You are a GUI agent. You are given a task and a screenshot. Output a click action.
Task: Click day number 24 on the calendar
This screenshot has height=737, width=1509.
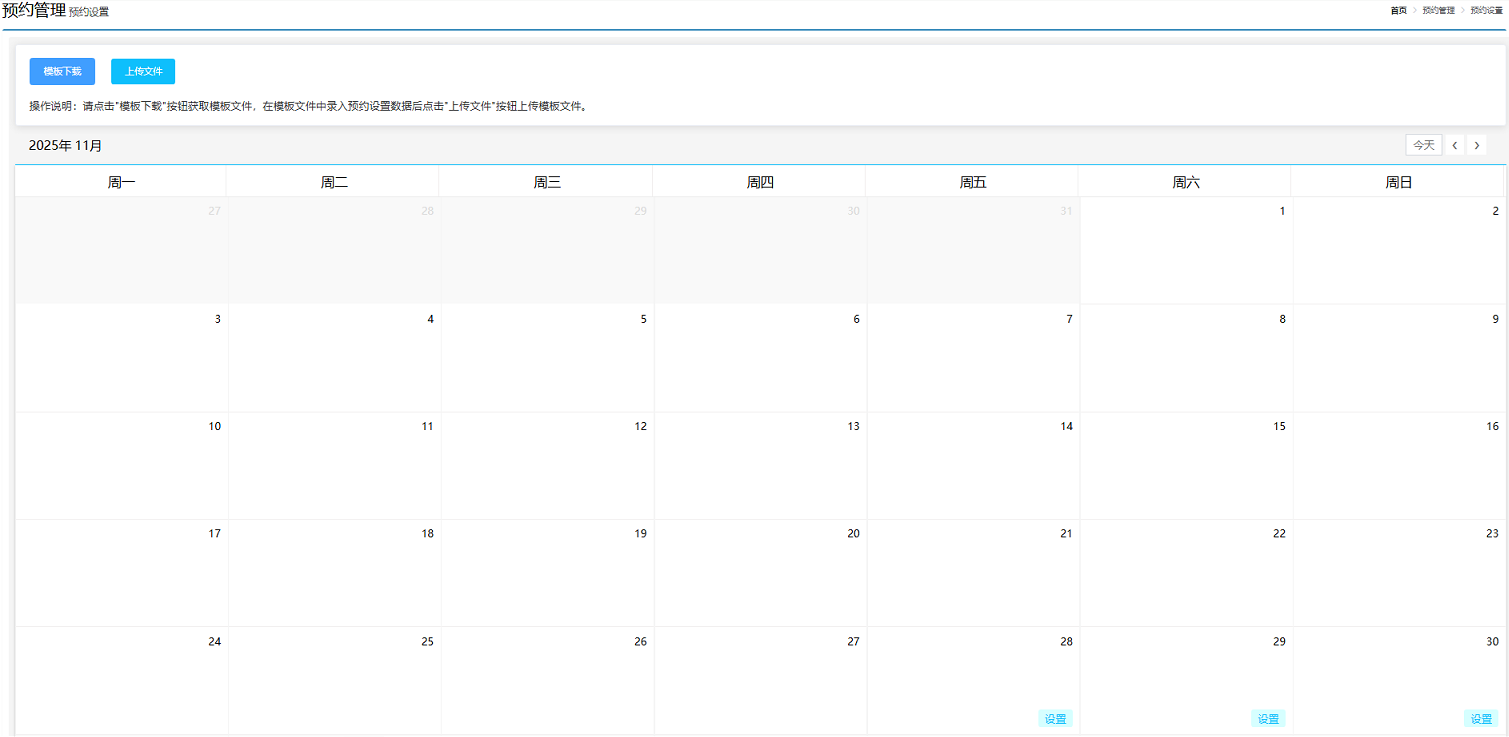pyautogui.click(x=215, y=641)
